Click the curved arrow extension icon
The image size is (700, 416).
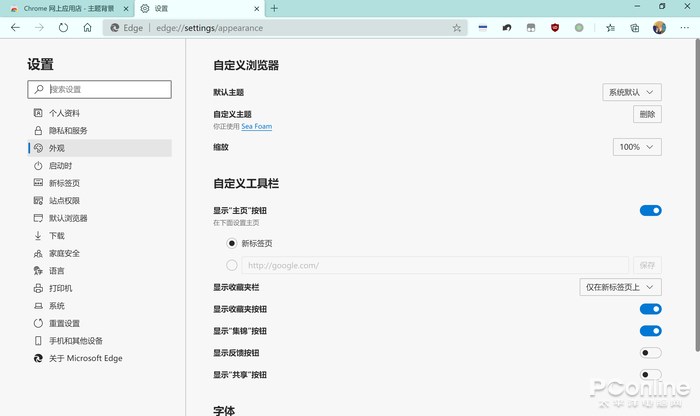coord(507,28)
